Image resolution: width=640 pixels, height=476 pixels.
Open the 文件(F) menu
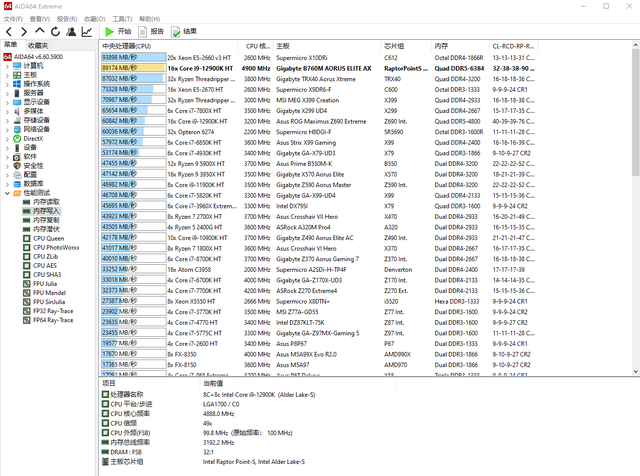[13, 19]
